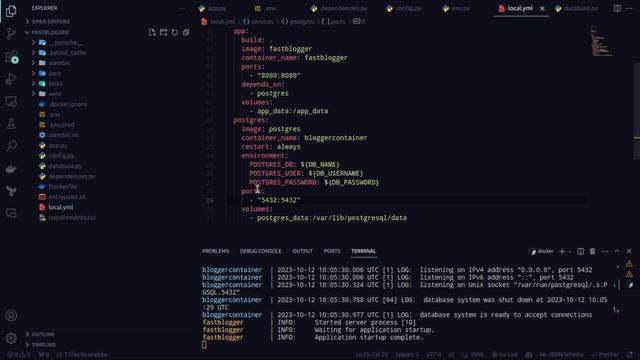Close the terminal panel

629,251
